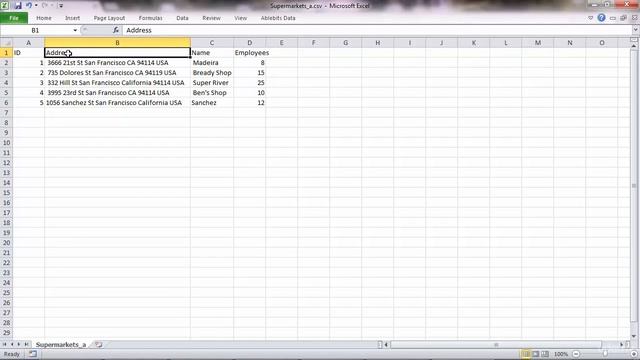Image resolution: width=640 pixels, height=360 pixels.
Task: Click the Ben's Shop cell
Action: (x=212, y=93)
